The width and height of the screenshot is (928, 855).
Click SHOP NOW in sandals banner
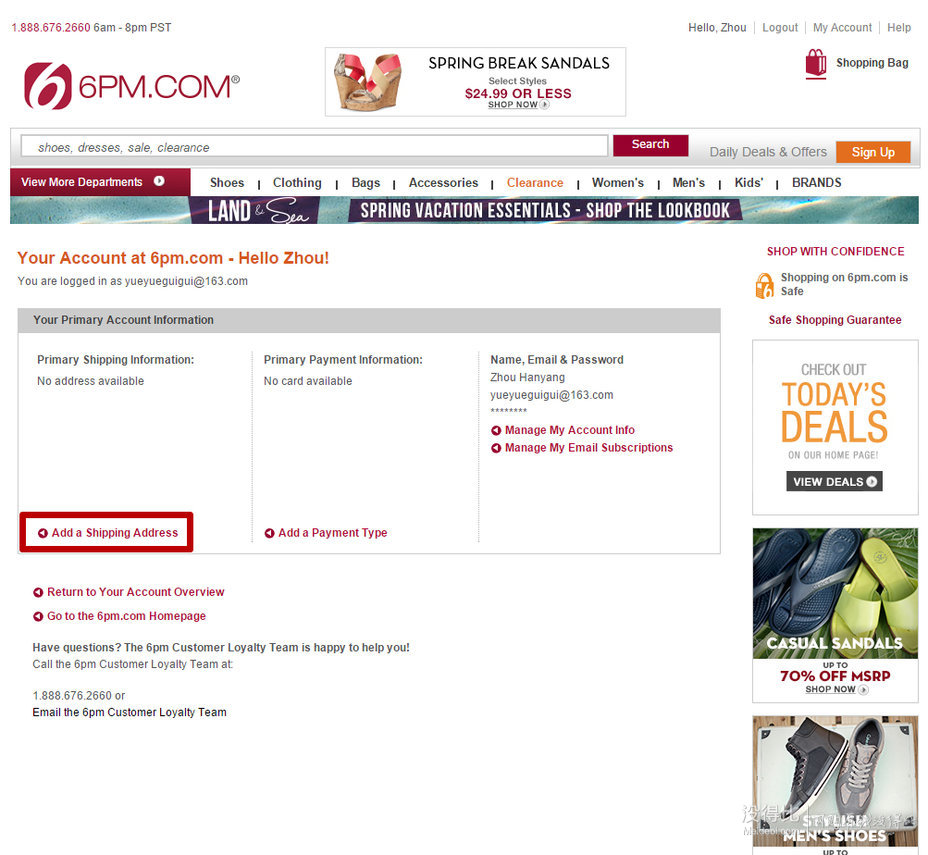click(518, 105)
